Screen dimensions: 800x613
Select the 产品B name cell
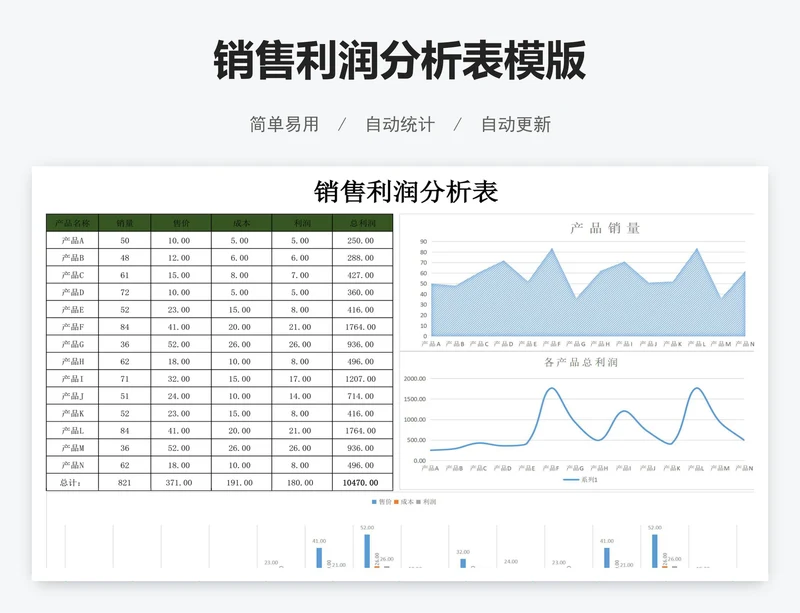[72, 258]
